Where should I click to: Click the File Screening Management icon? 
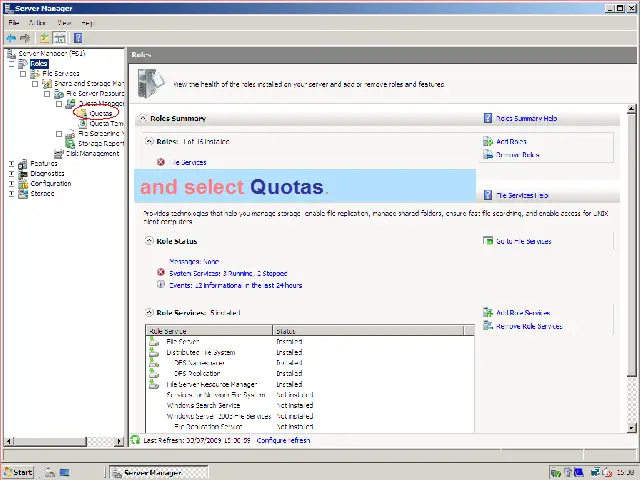(x=71, y=133)
